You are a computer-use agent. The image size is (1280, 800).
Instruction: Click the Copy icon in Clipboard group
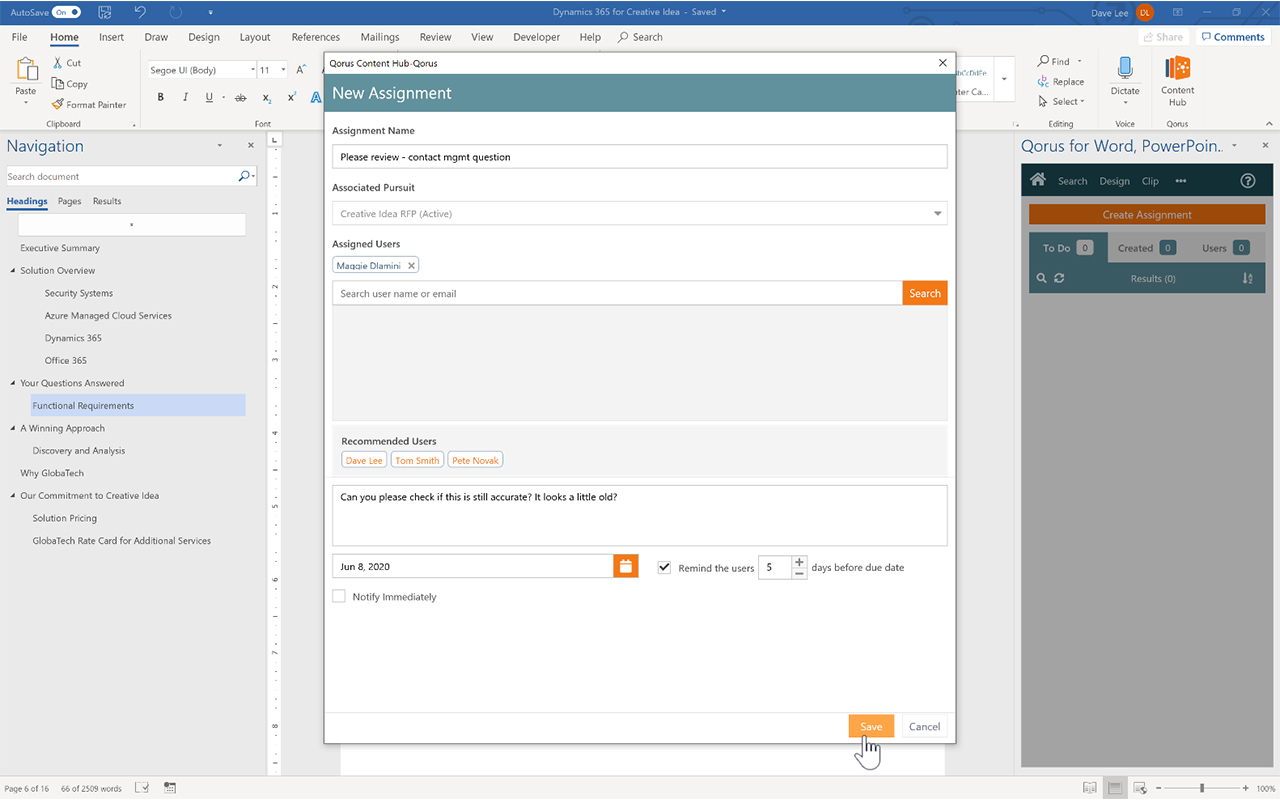click(59, 84)
